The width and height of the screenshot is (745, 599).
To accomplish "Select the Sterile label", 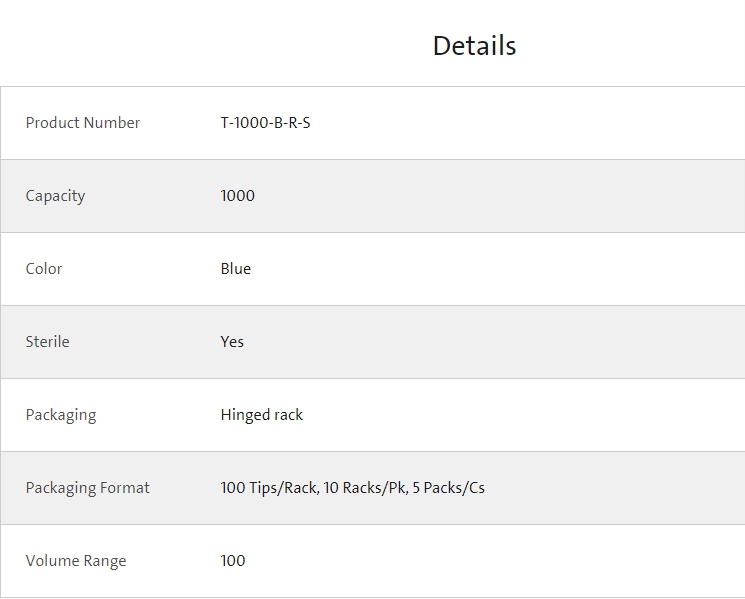I will [48, 342].
